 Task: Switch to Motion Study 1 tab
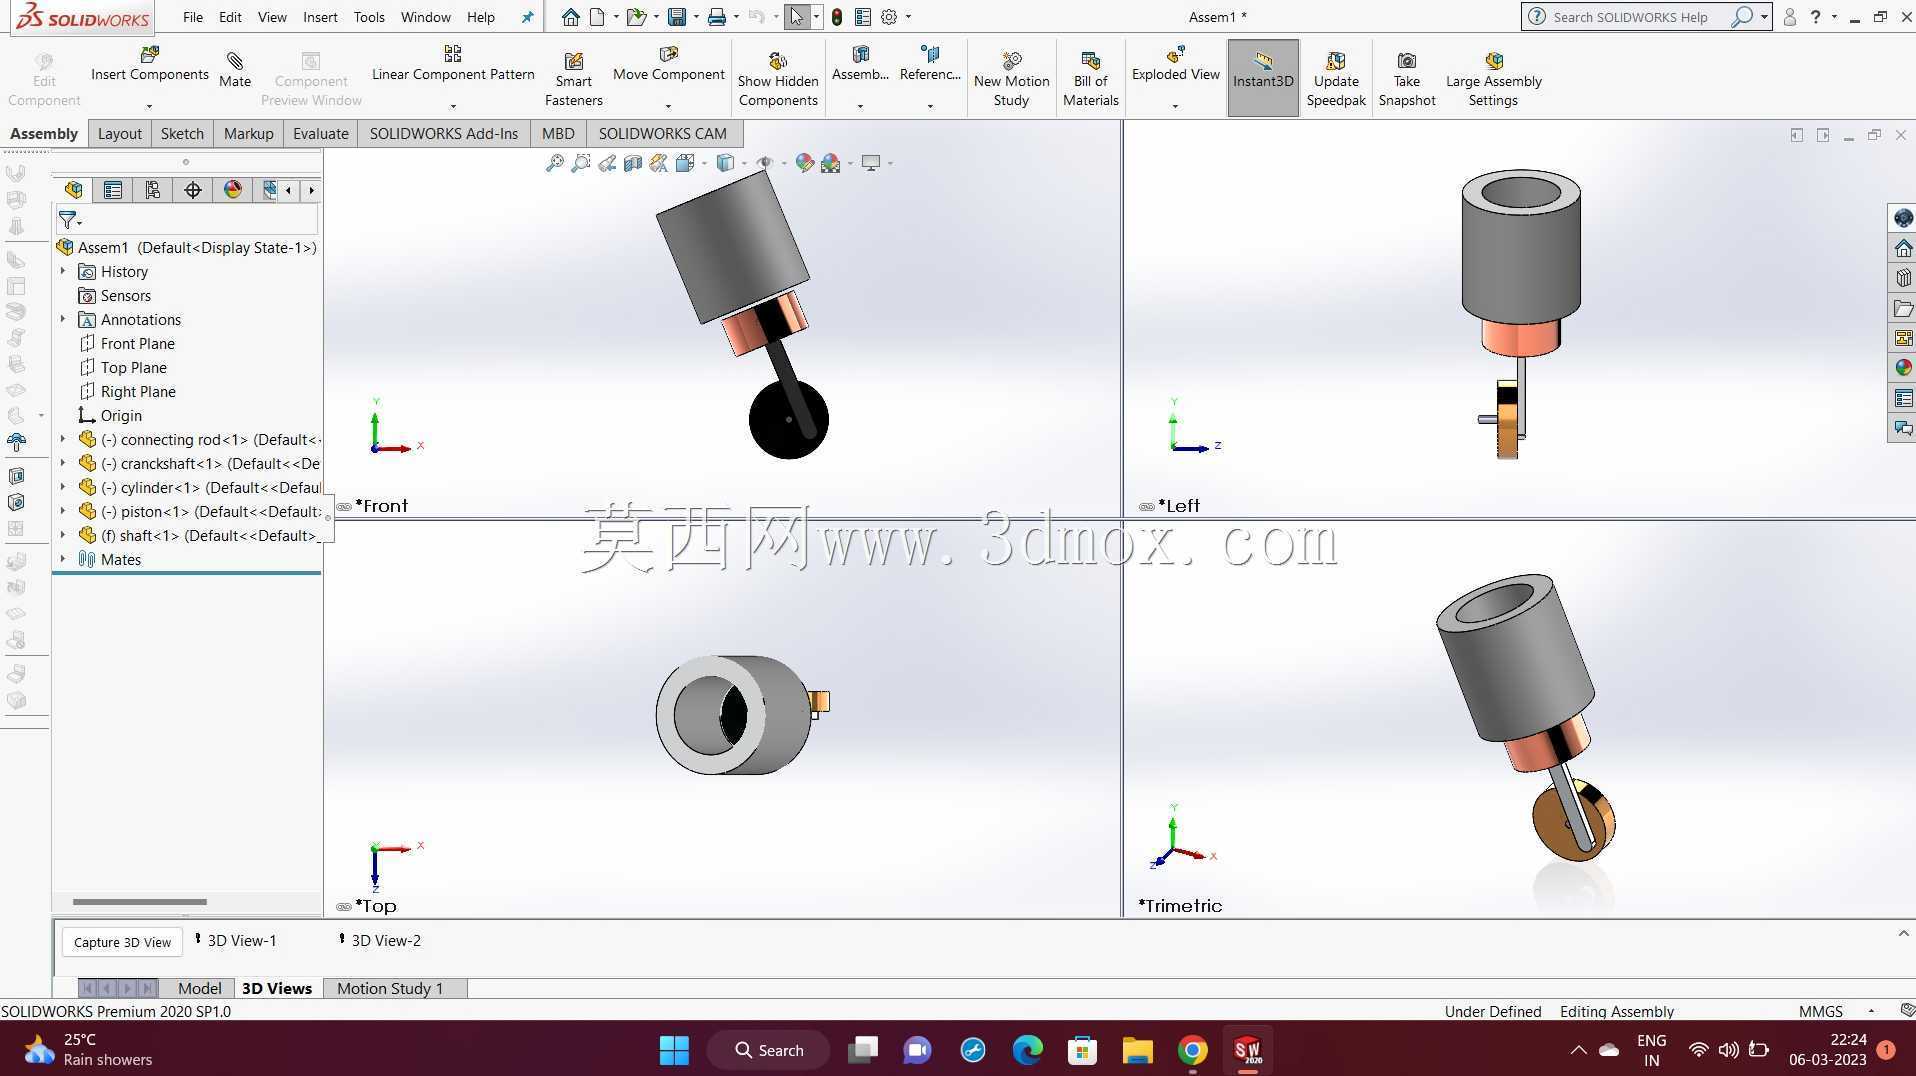tap(389, 988)
